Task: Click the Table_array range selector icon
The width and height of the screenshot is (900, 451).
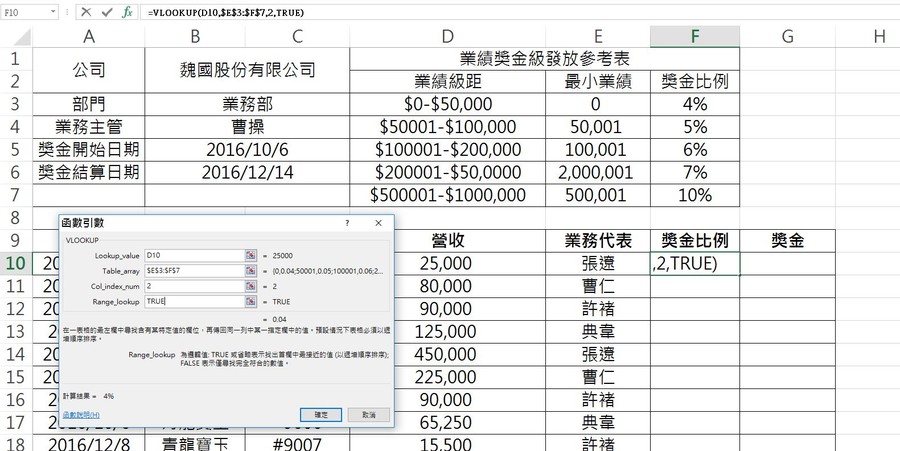Action: point(251,271)
